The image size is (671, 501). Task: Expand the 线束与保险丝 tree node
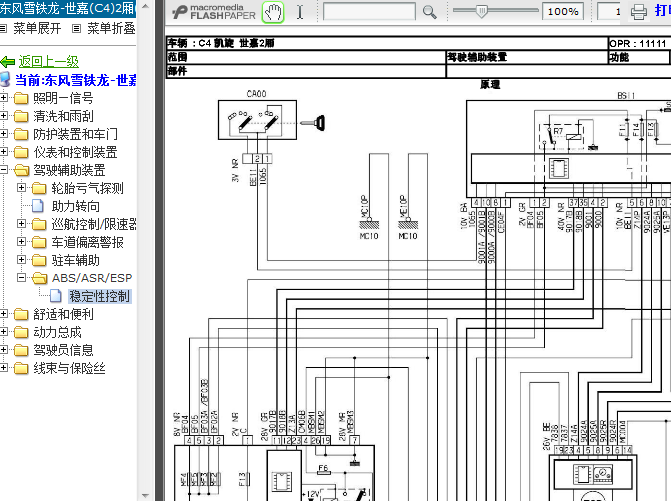click(3, 368)
